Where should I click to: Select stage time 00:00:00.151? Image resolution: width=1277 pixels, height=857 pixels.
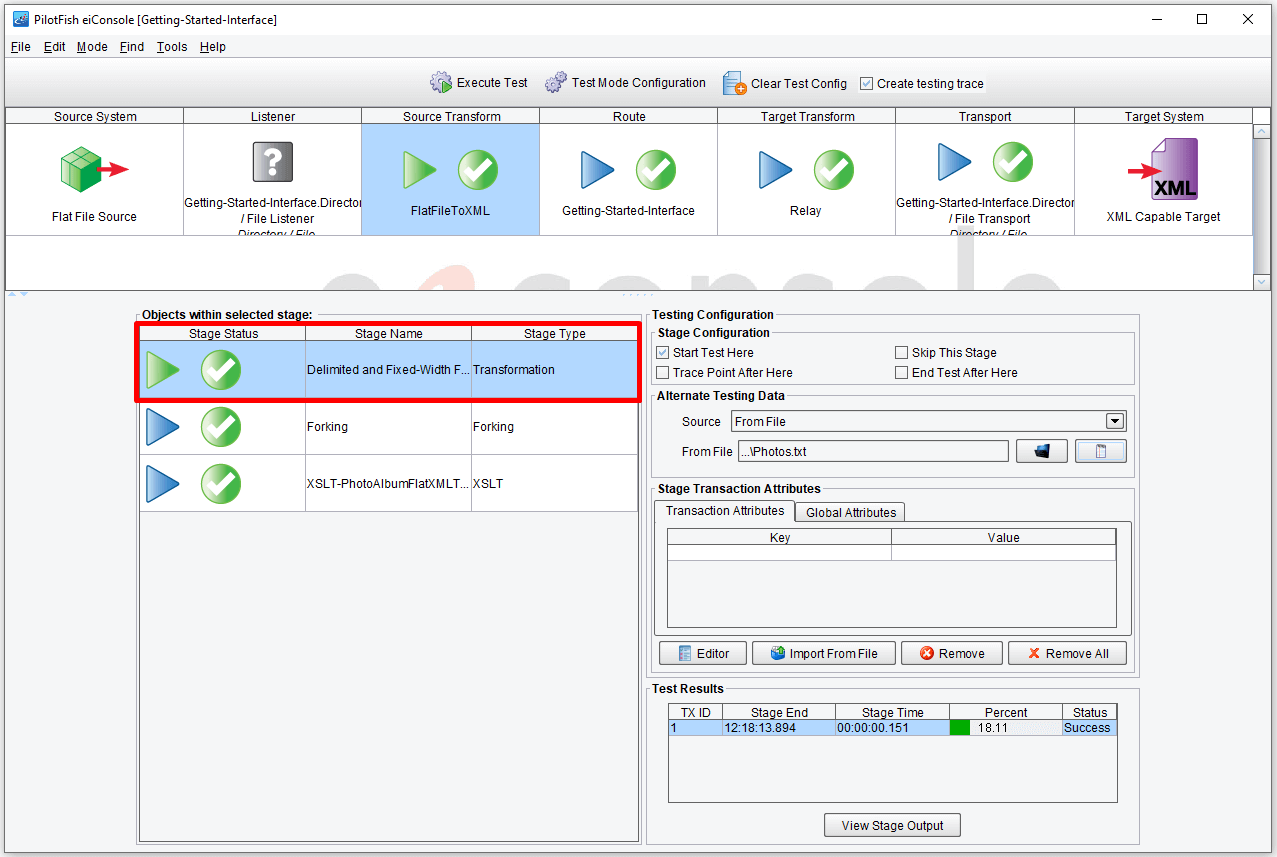coord(892,728)
